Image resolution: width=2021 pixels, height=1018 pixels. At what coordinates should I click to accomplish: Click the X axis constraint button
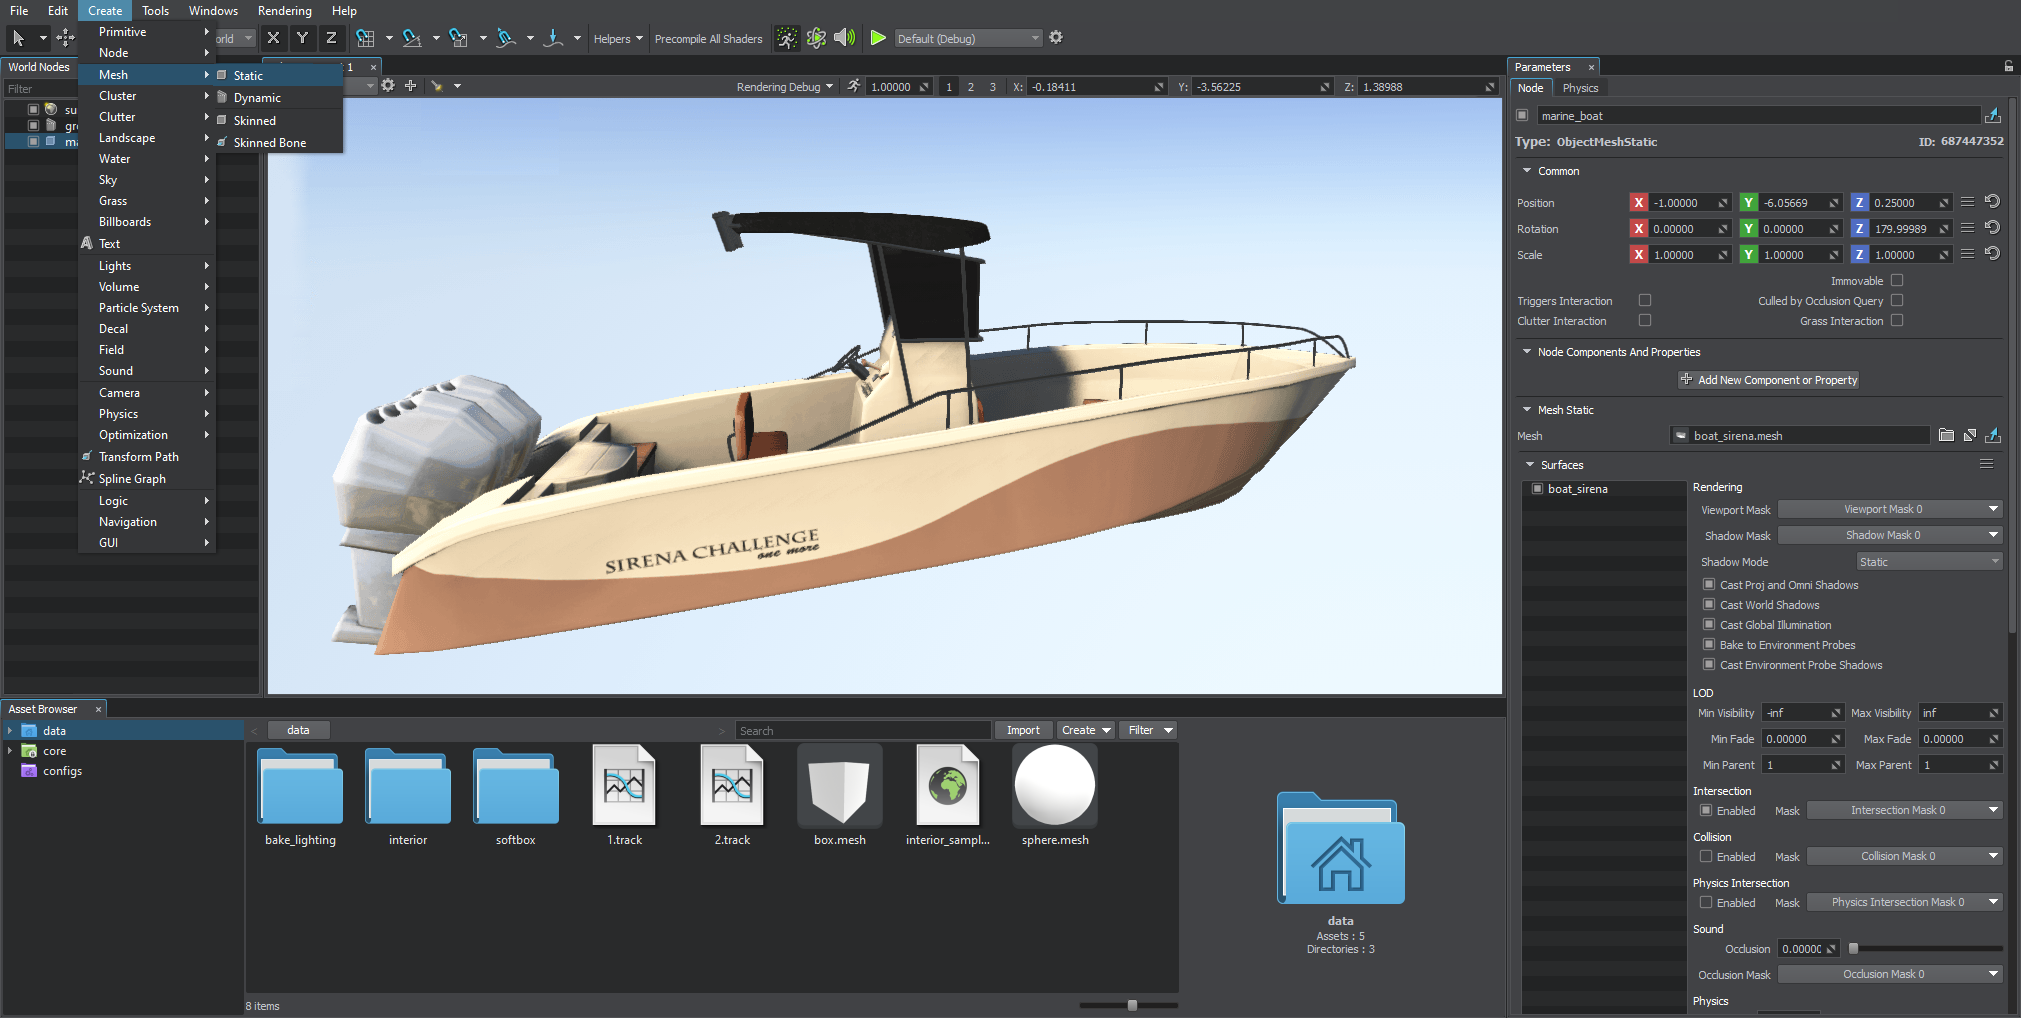[273, 38]
